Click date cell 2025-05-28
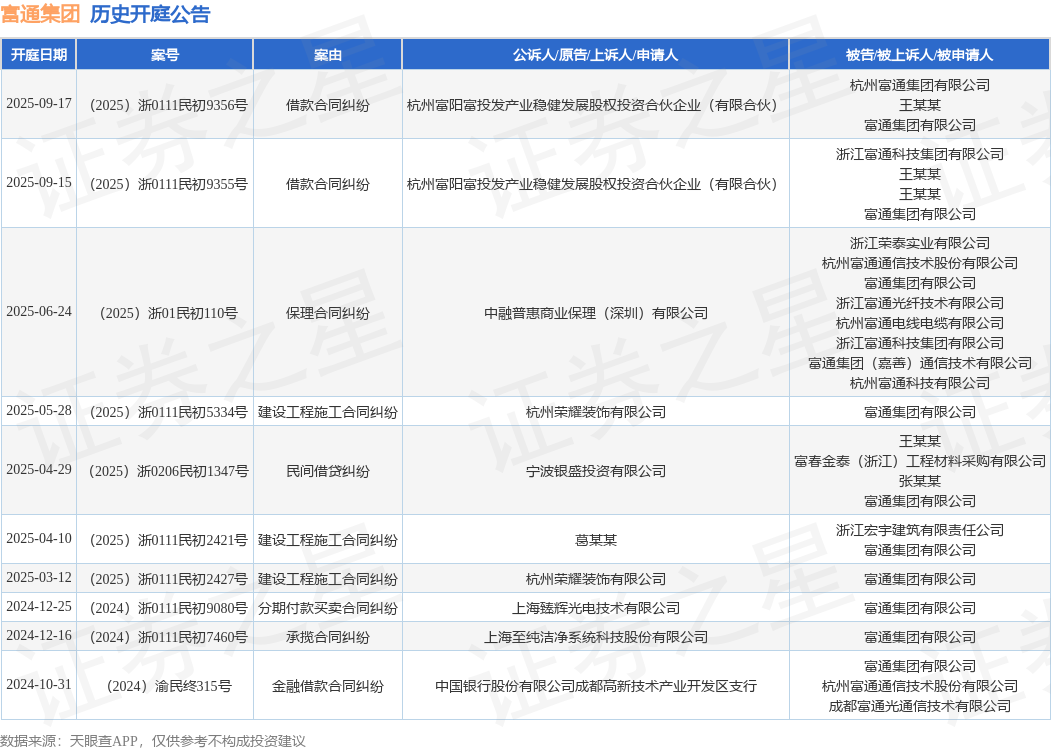The image size is (1051, 750). 39,411
